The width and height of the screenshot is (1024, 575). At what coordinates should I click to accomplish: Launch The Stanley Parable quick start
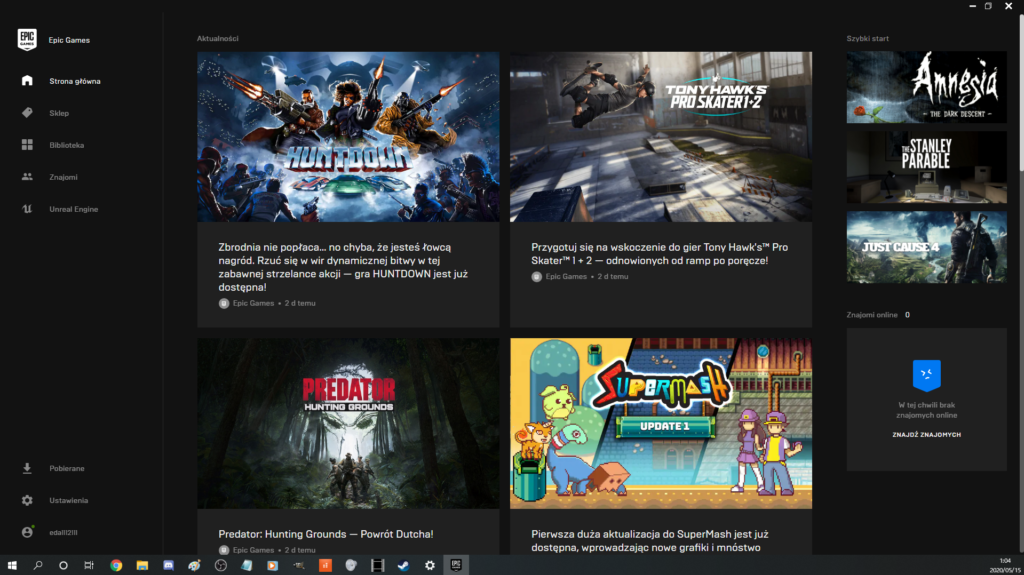coord(926,167)
